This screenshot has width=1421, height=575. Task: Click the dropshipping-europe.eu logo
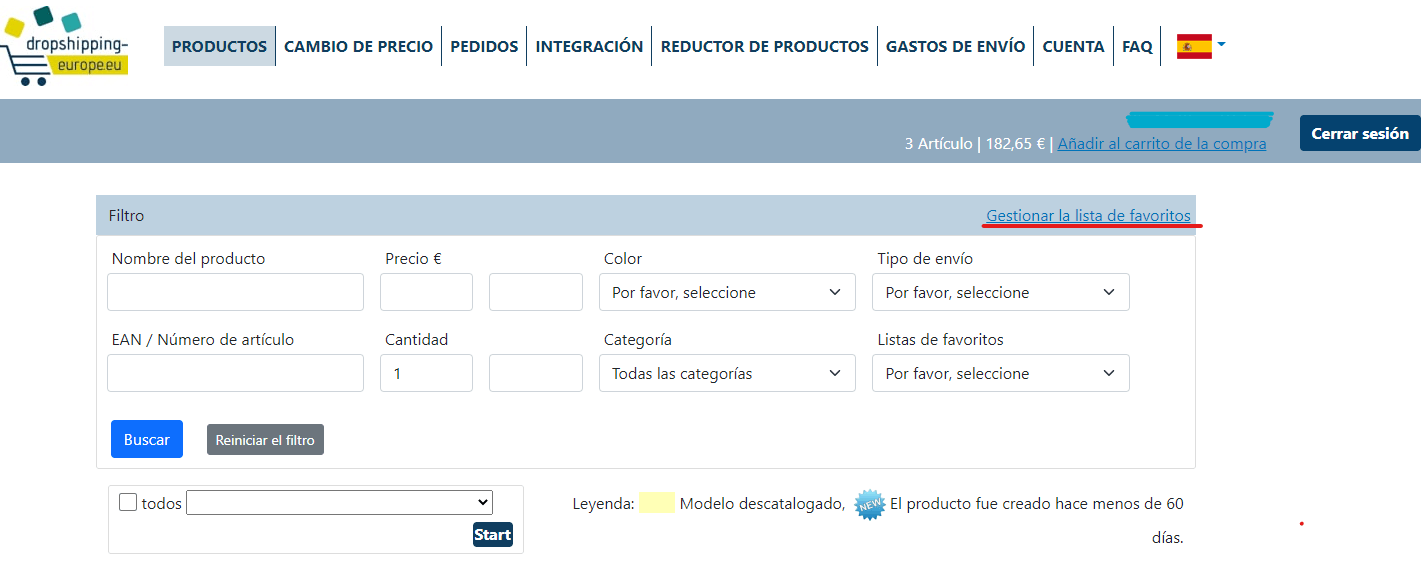tap(65, 46)
